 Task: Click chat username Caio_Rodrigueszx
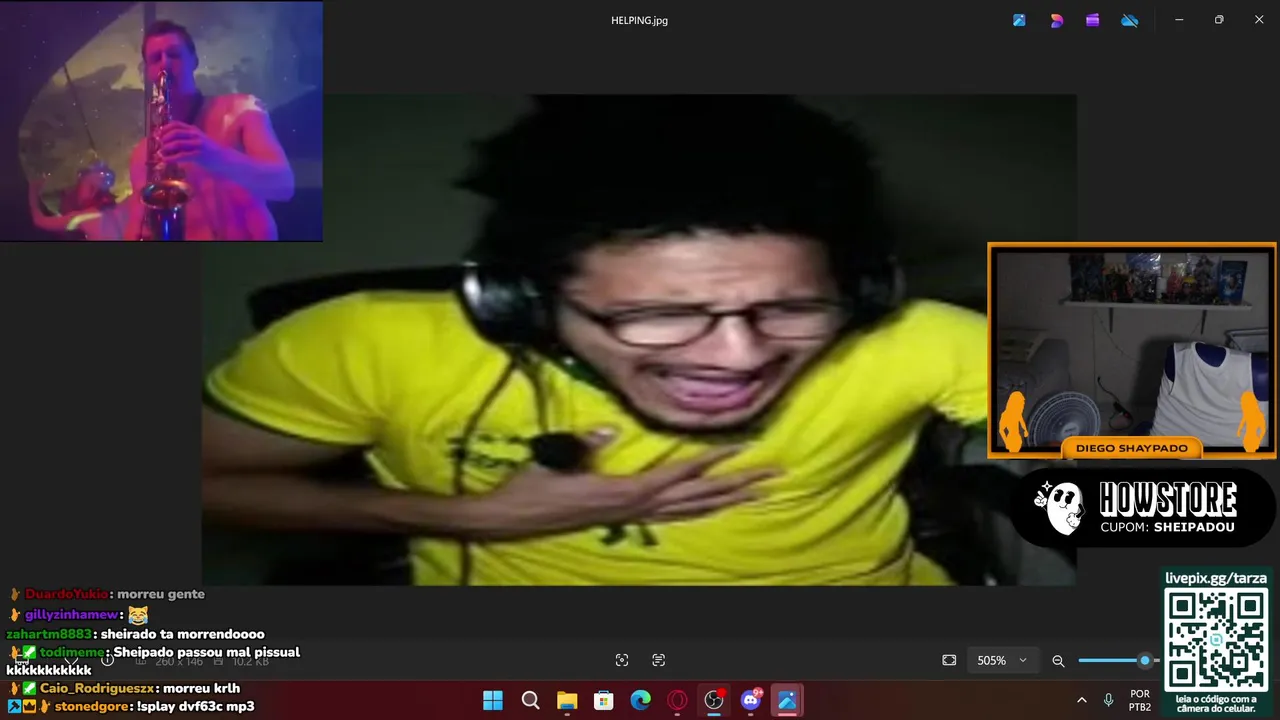pyautogui.click(x=97, y=688)
